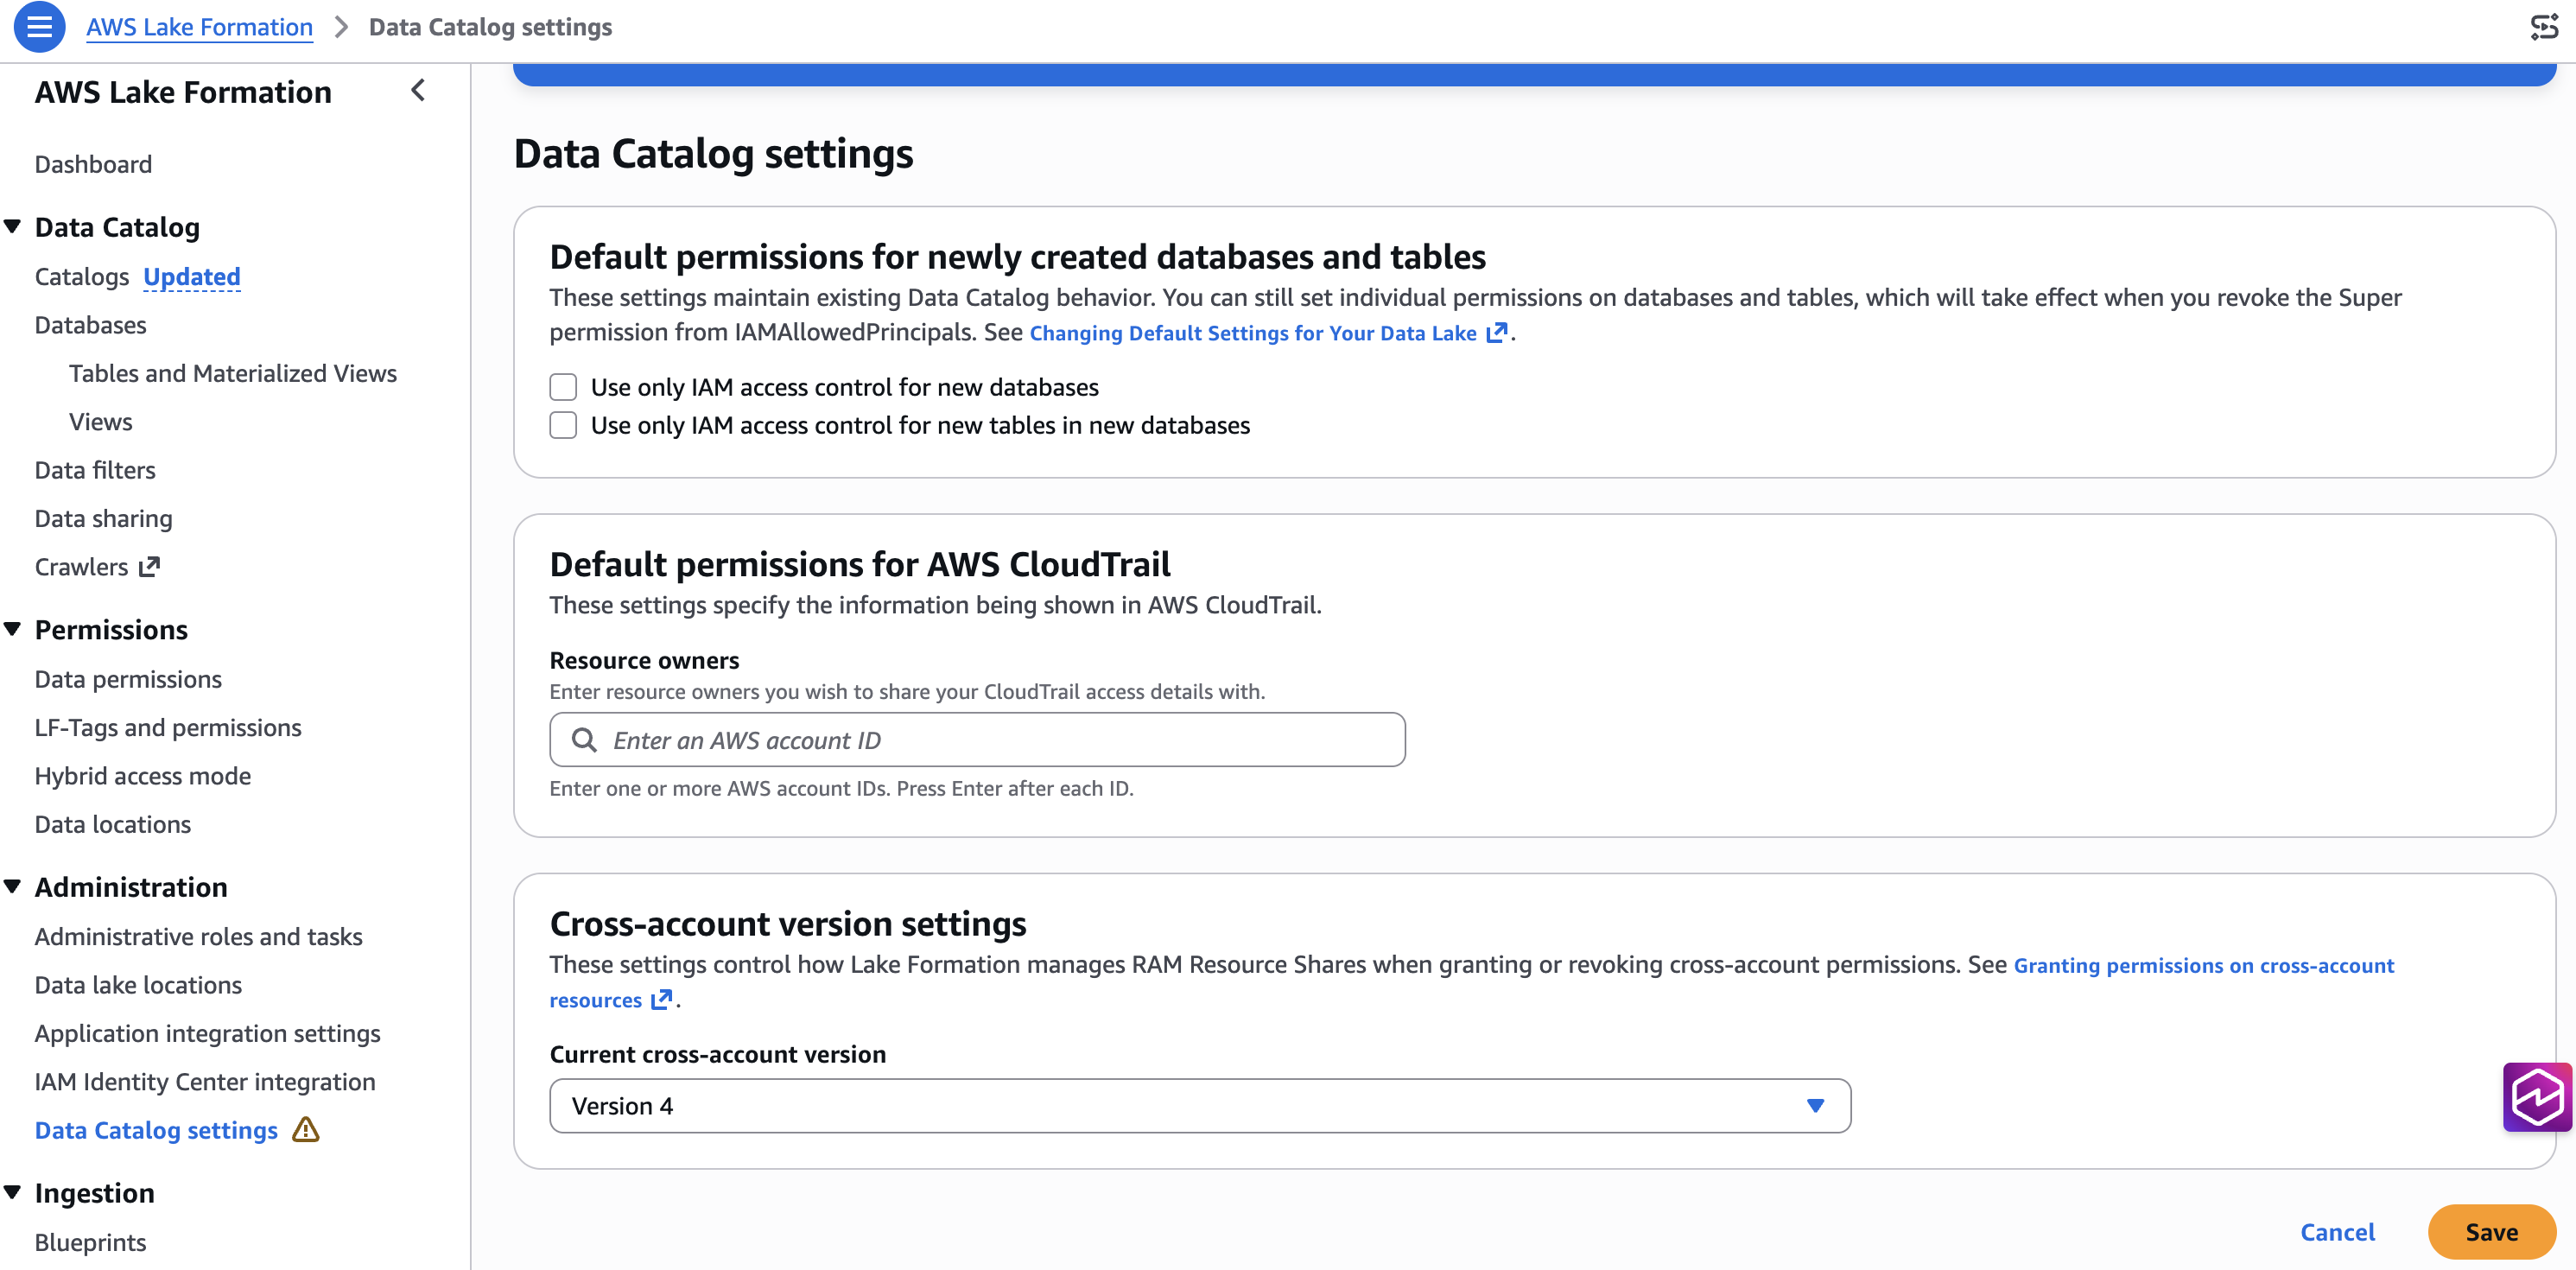Open Data locations page
Image resolution: width=2576 pixels, height=1270 pixels.
[x=112, y=825]
